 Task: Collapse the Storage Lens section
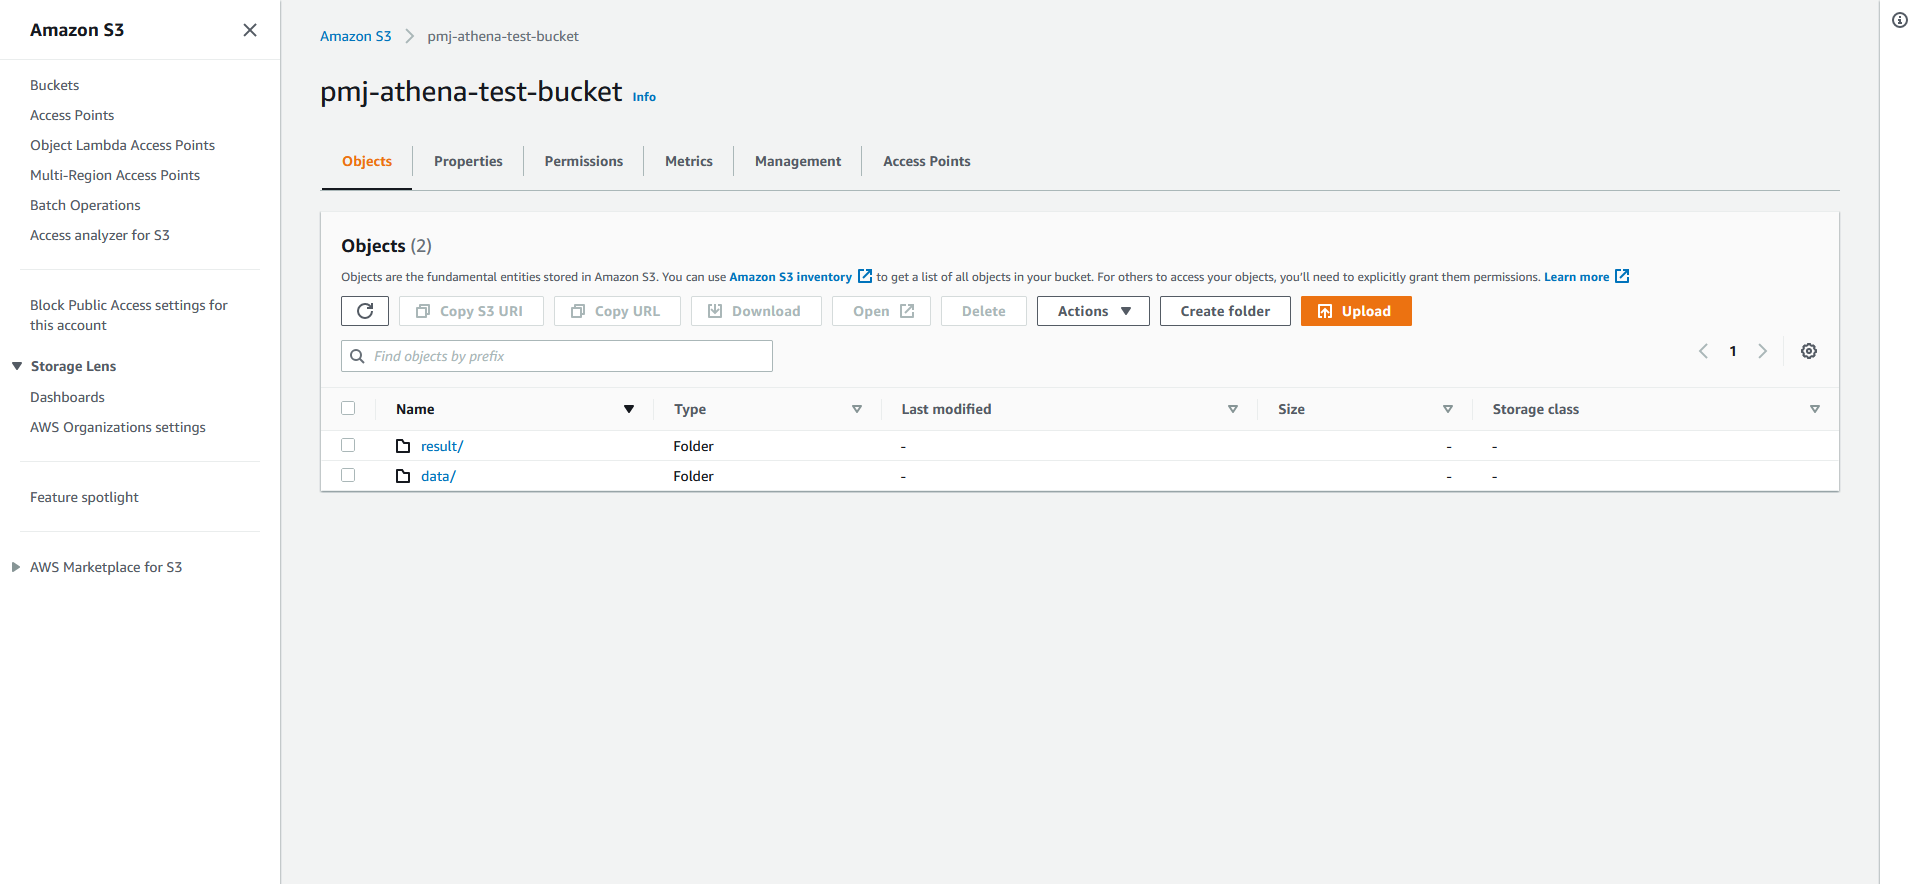click(17, 366)
